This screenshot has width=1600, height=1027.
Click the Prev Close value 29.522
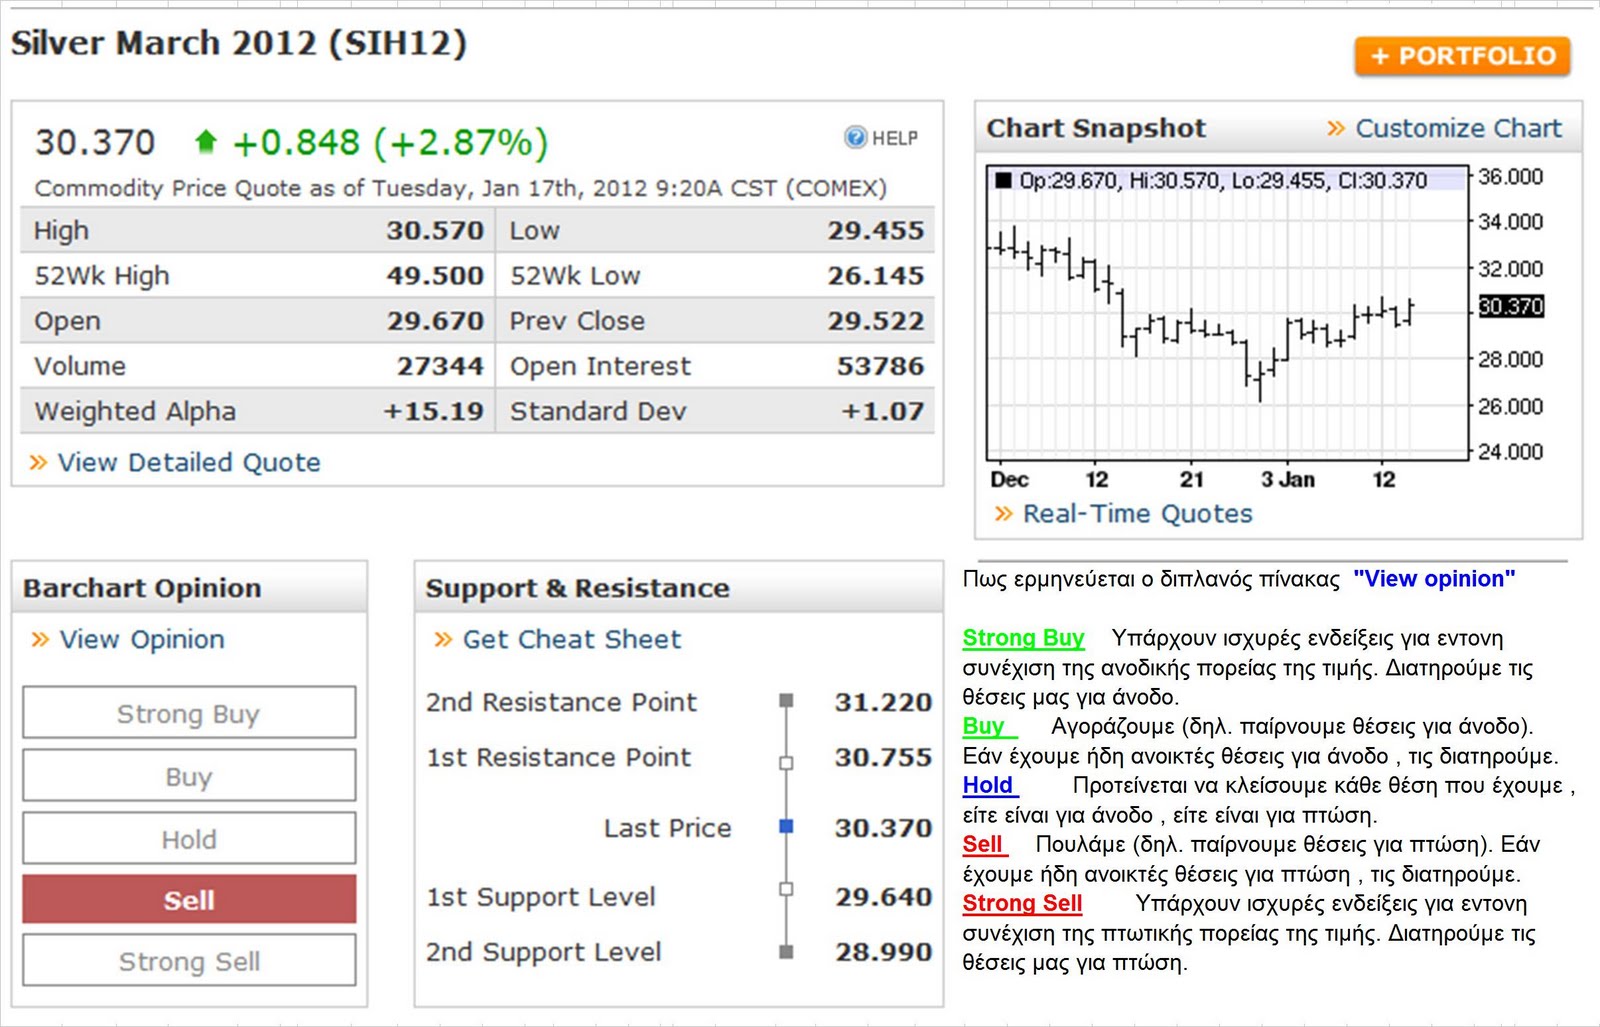click(875, 321)
